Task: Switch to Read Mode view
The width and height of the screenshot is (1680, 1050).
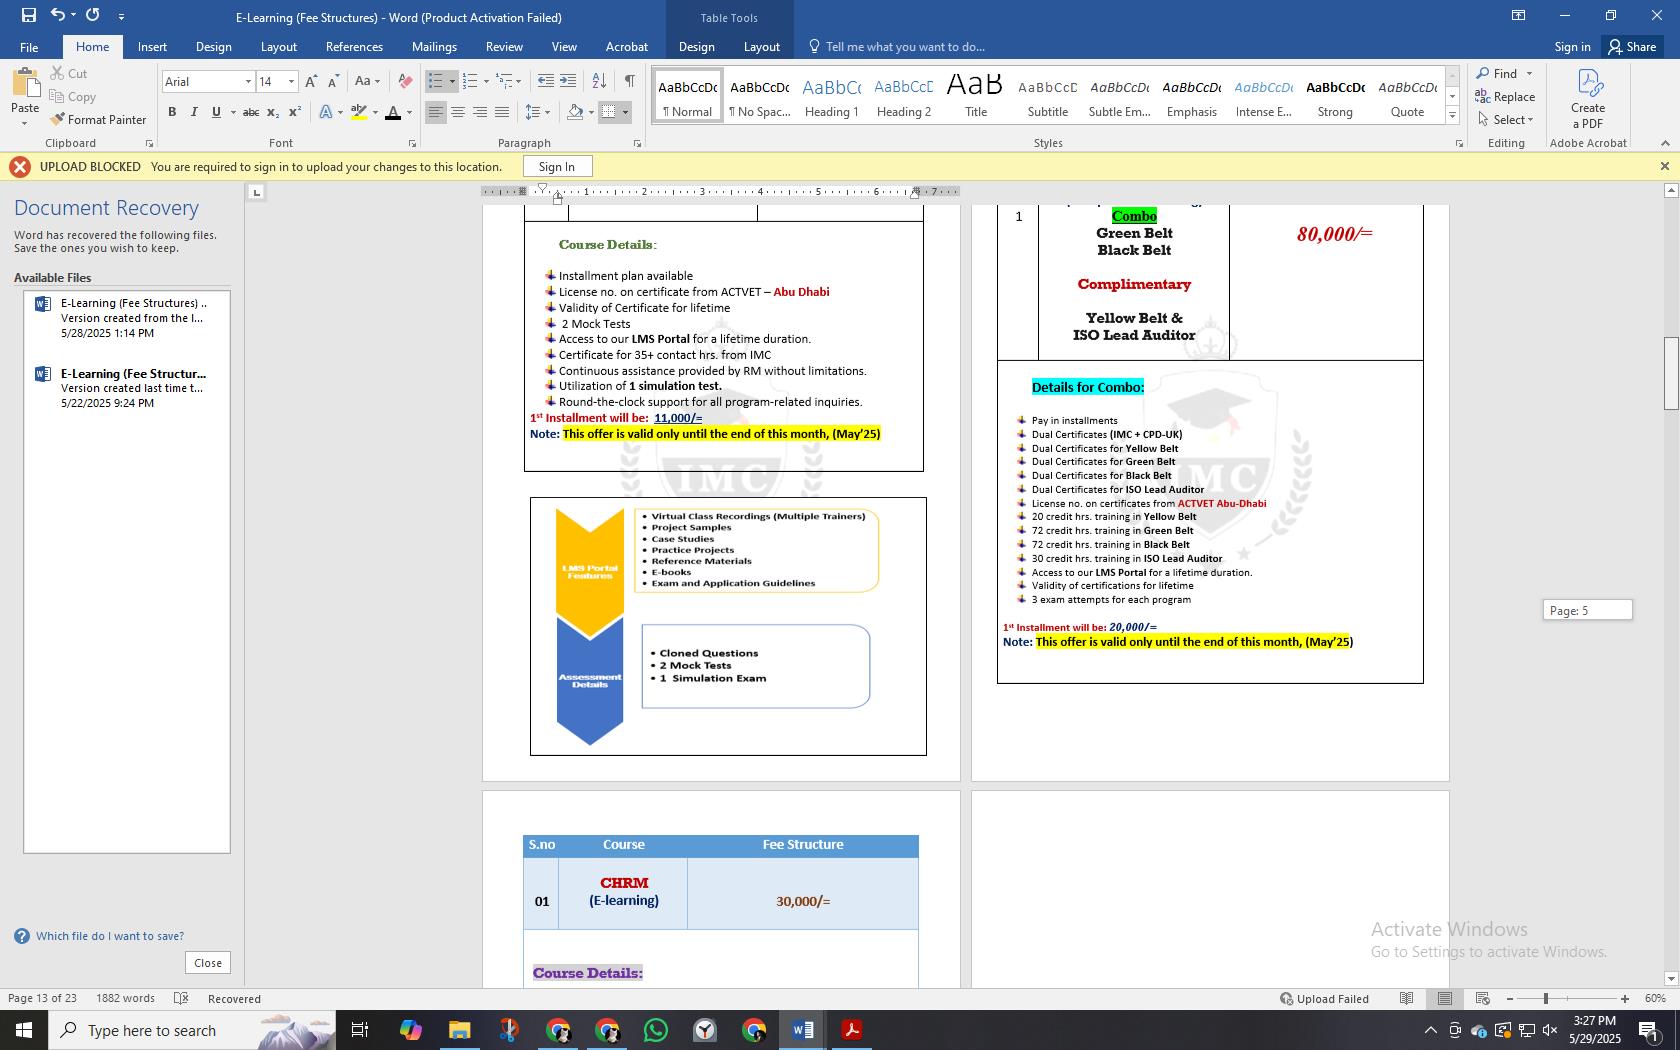Action: (x=1407, y=998)
